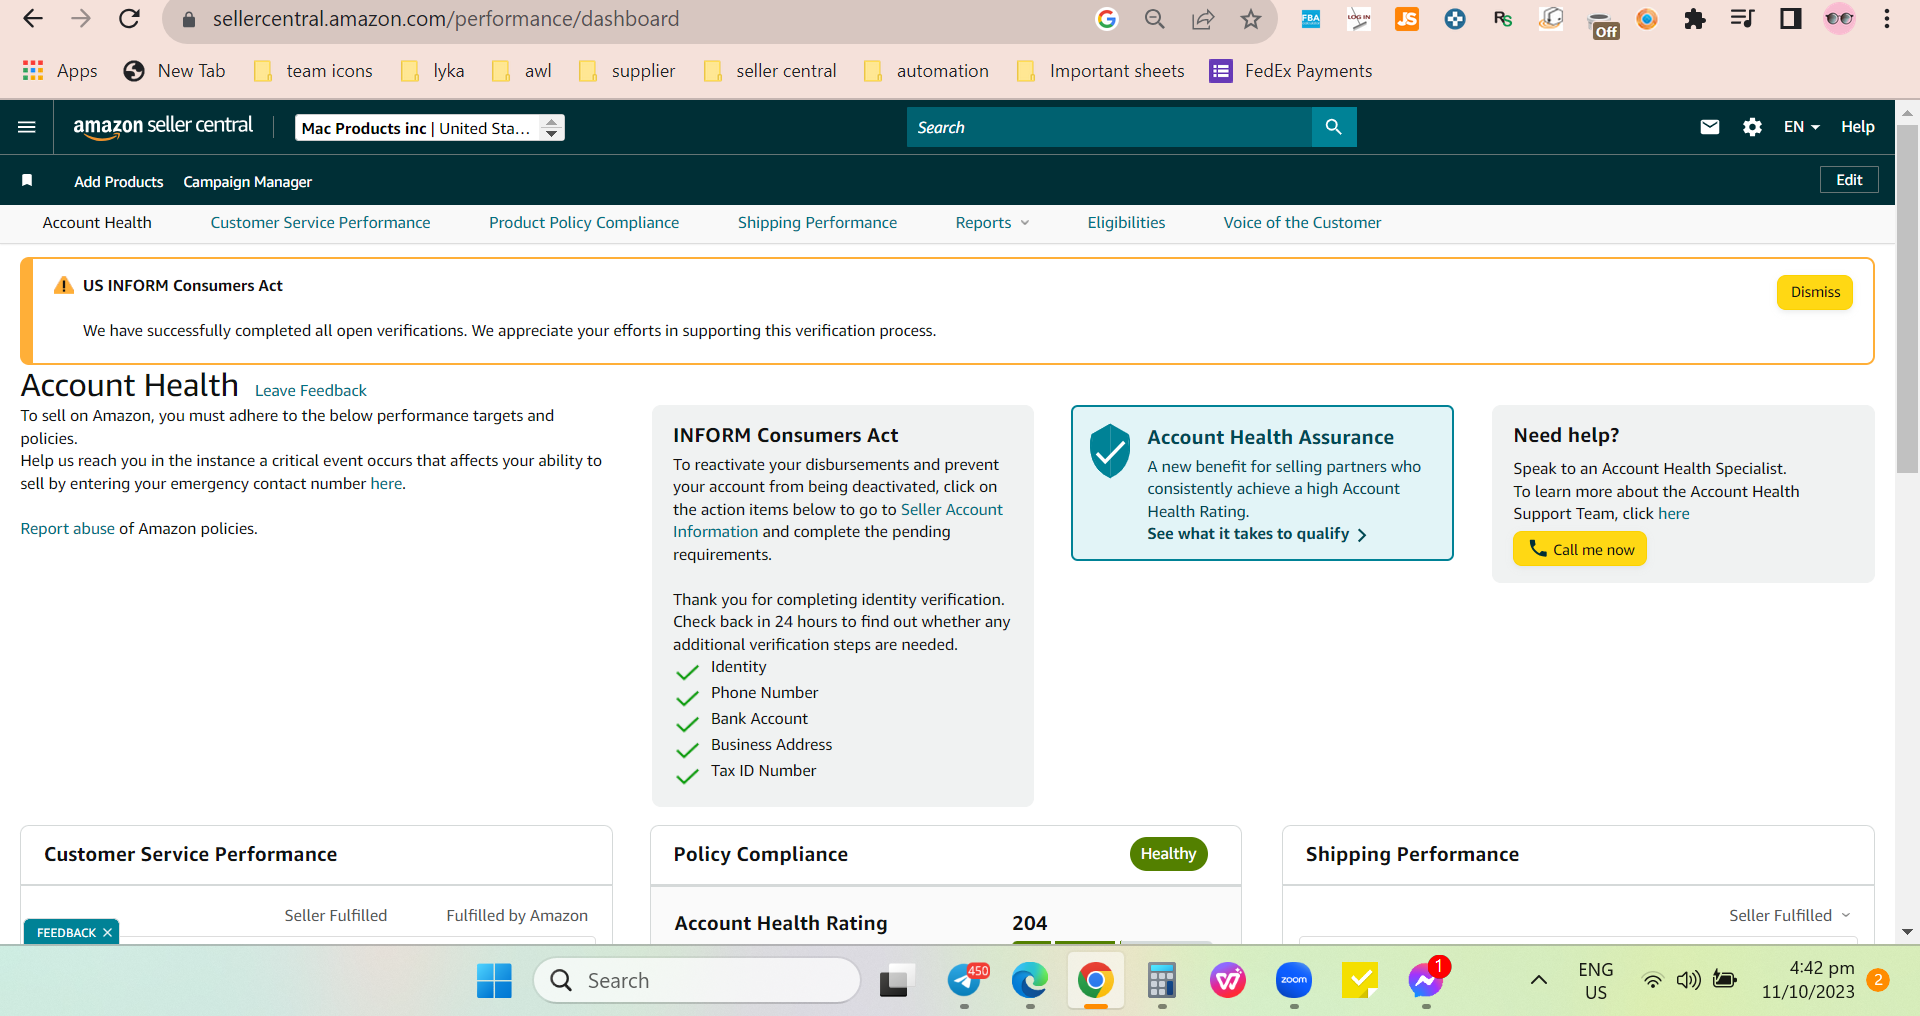This screenshot has width=1920, height=1016.
Task: Open the browser extensions puzzle icon
Action: [x=1695, y=19]
